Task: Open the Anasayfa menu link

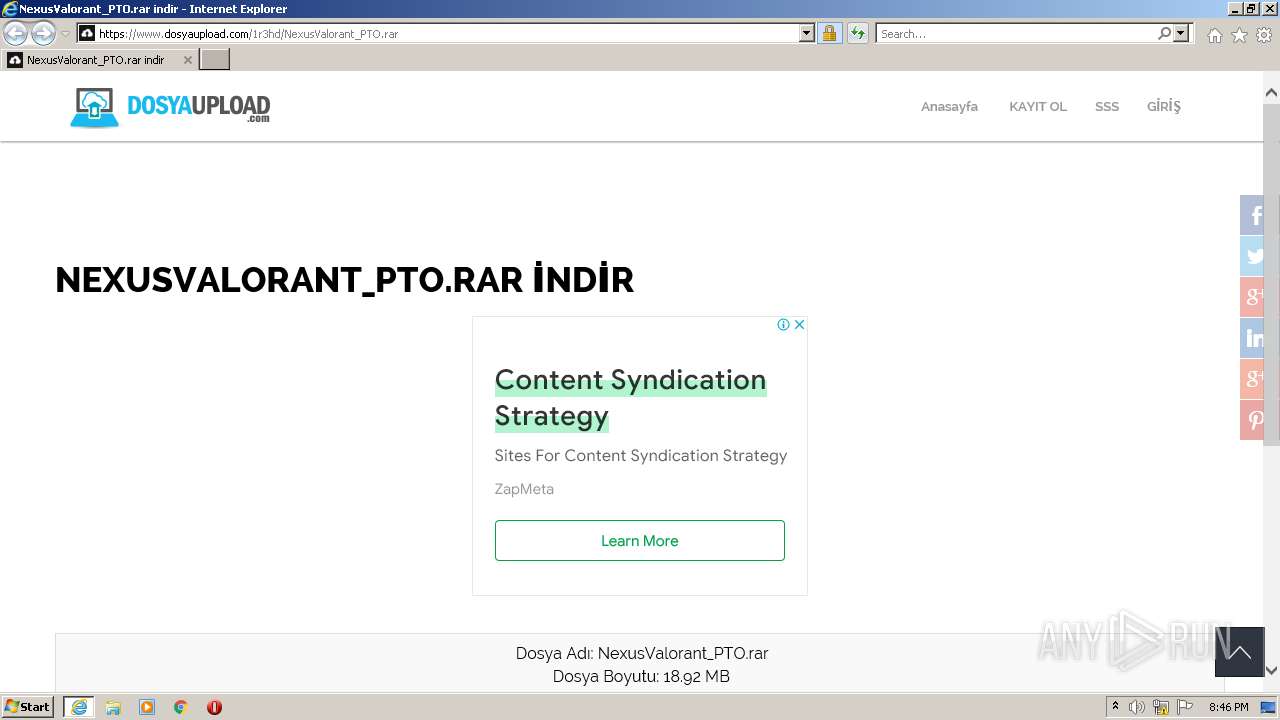Action: tap(949, 106)
